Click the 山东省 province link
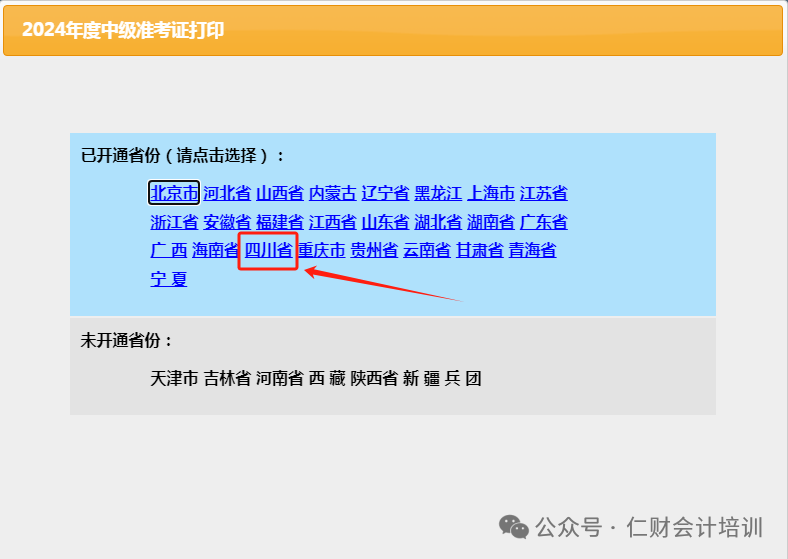Screen dimensions: 788x559 [x=385, y=222]
